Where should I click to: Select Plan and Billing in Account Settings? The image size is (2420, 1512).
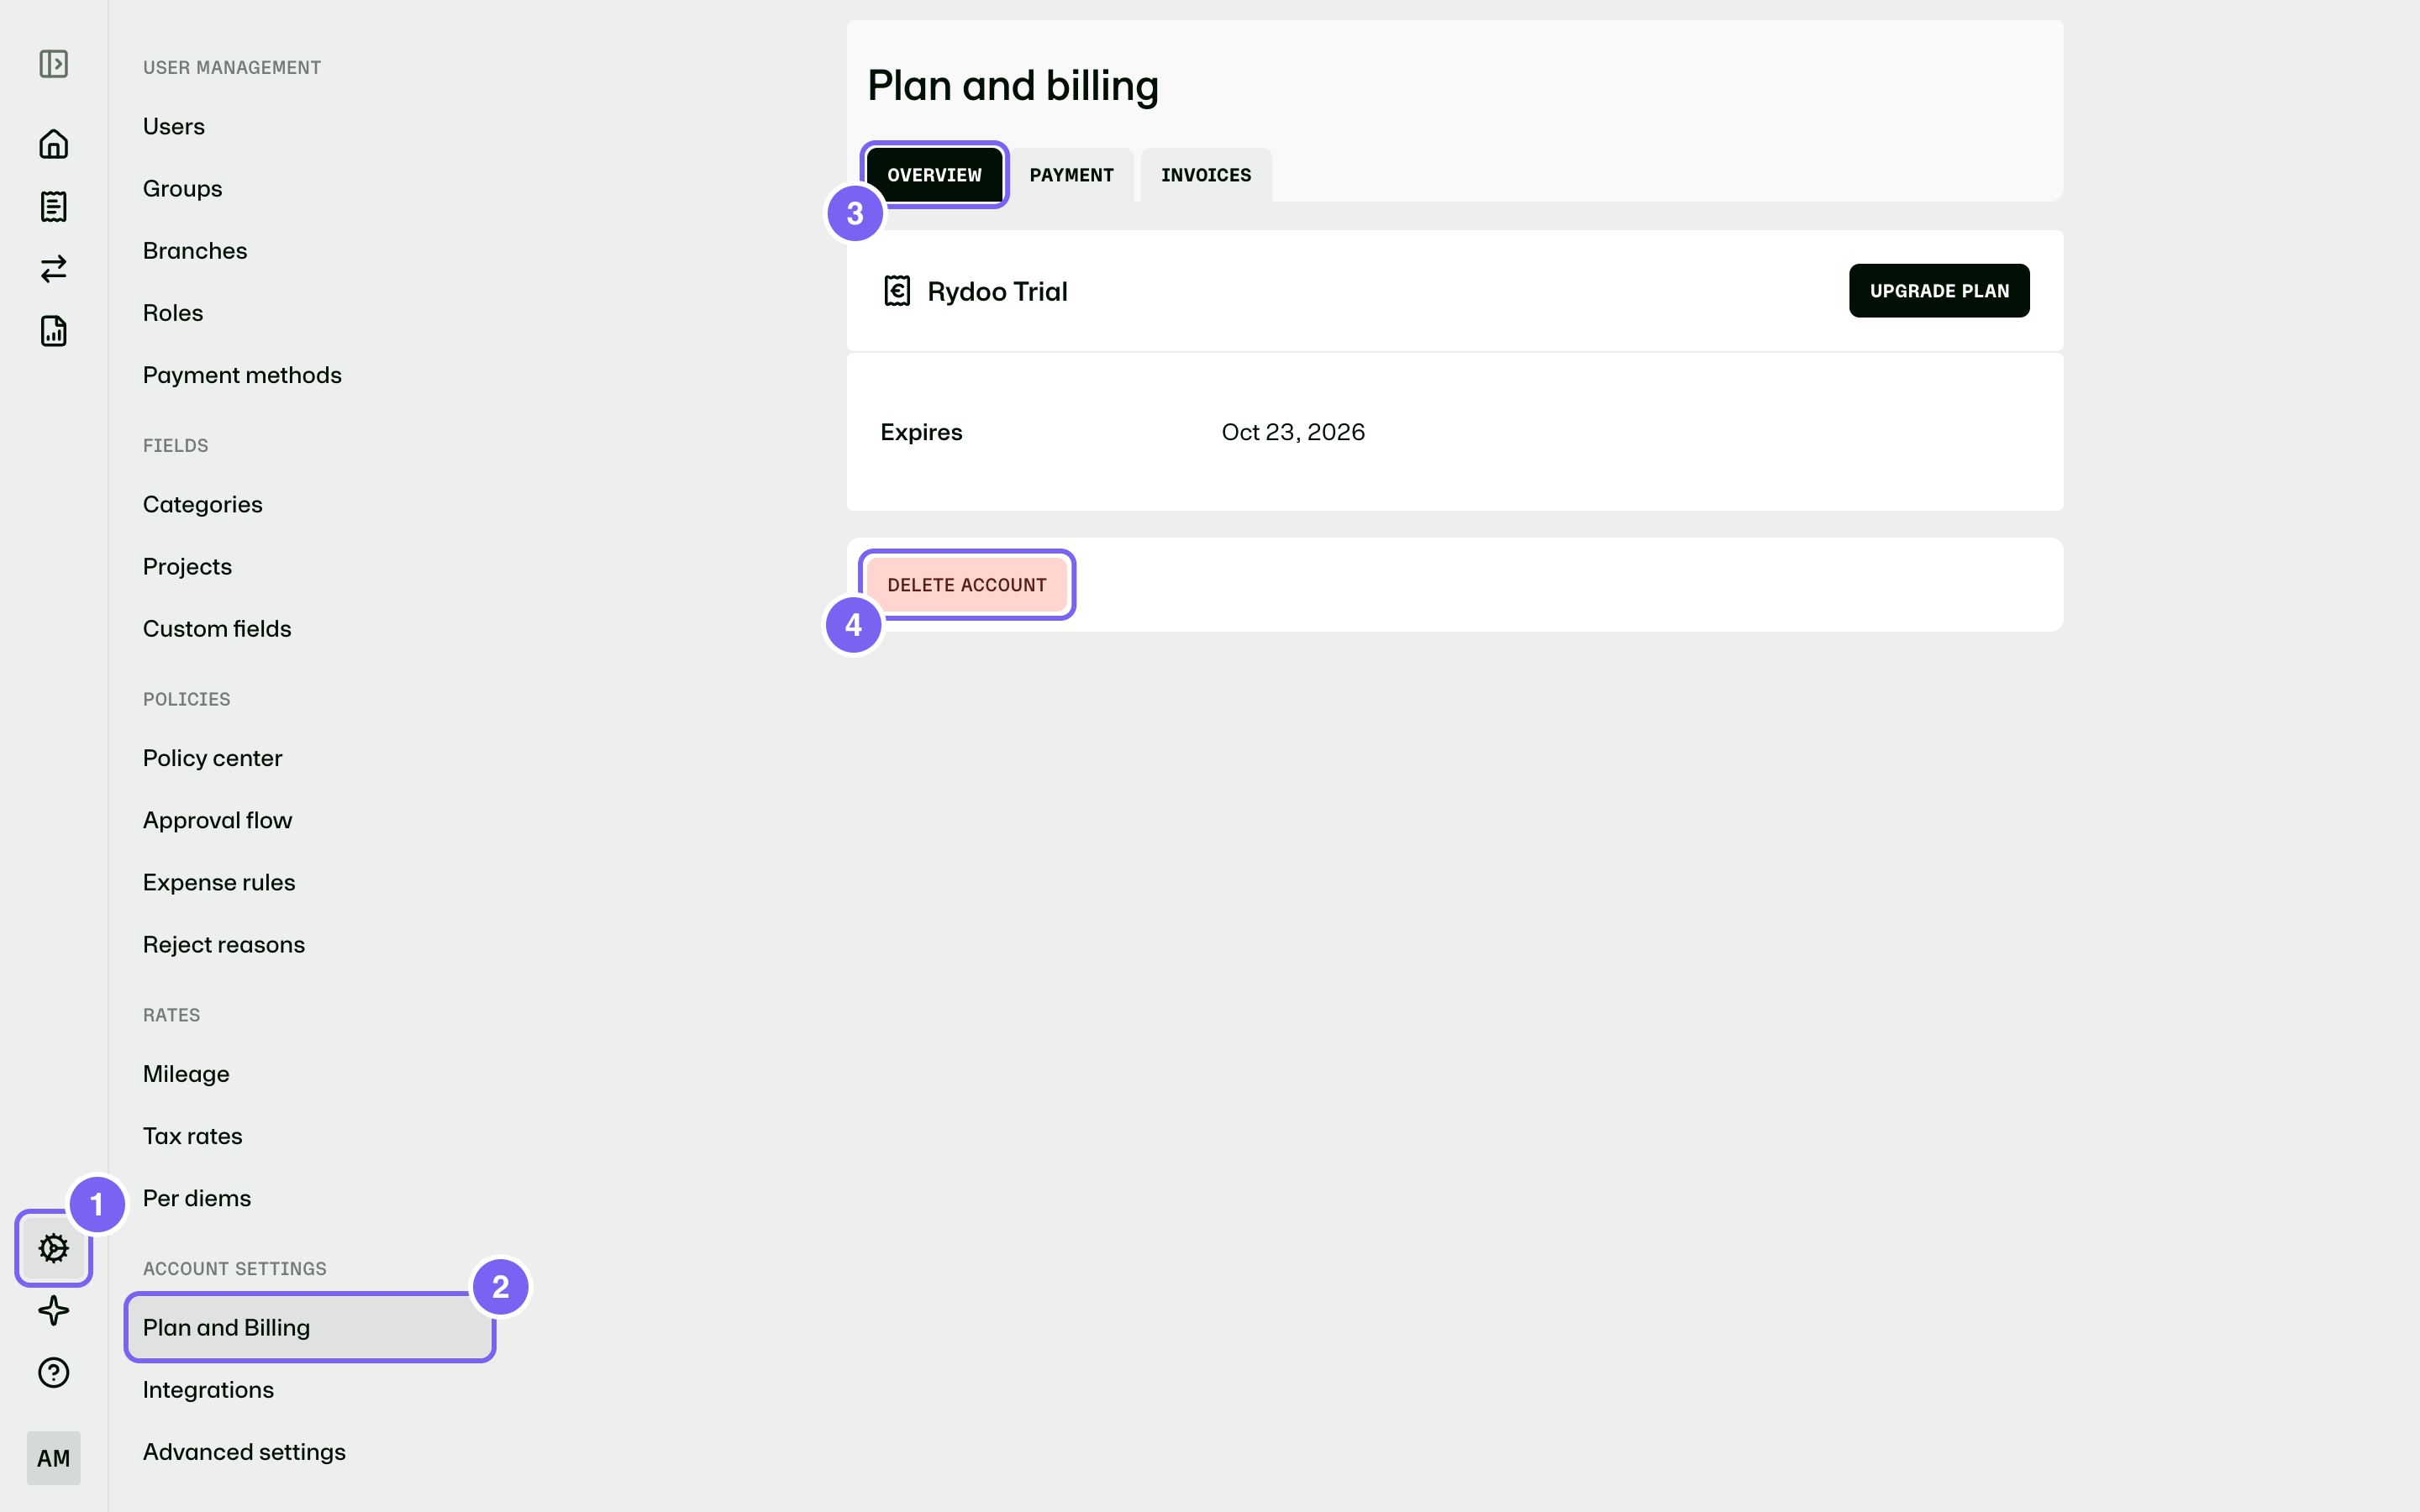click(x=310, y=1327)
